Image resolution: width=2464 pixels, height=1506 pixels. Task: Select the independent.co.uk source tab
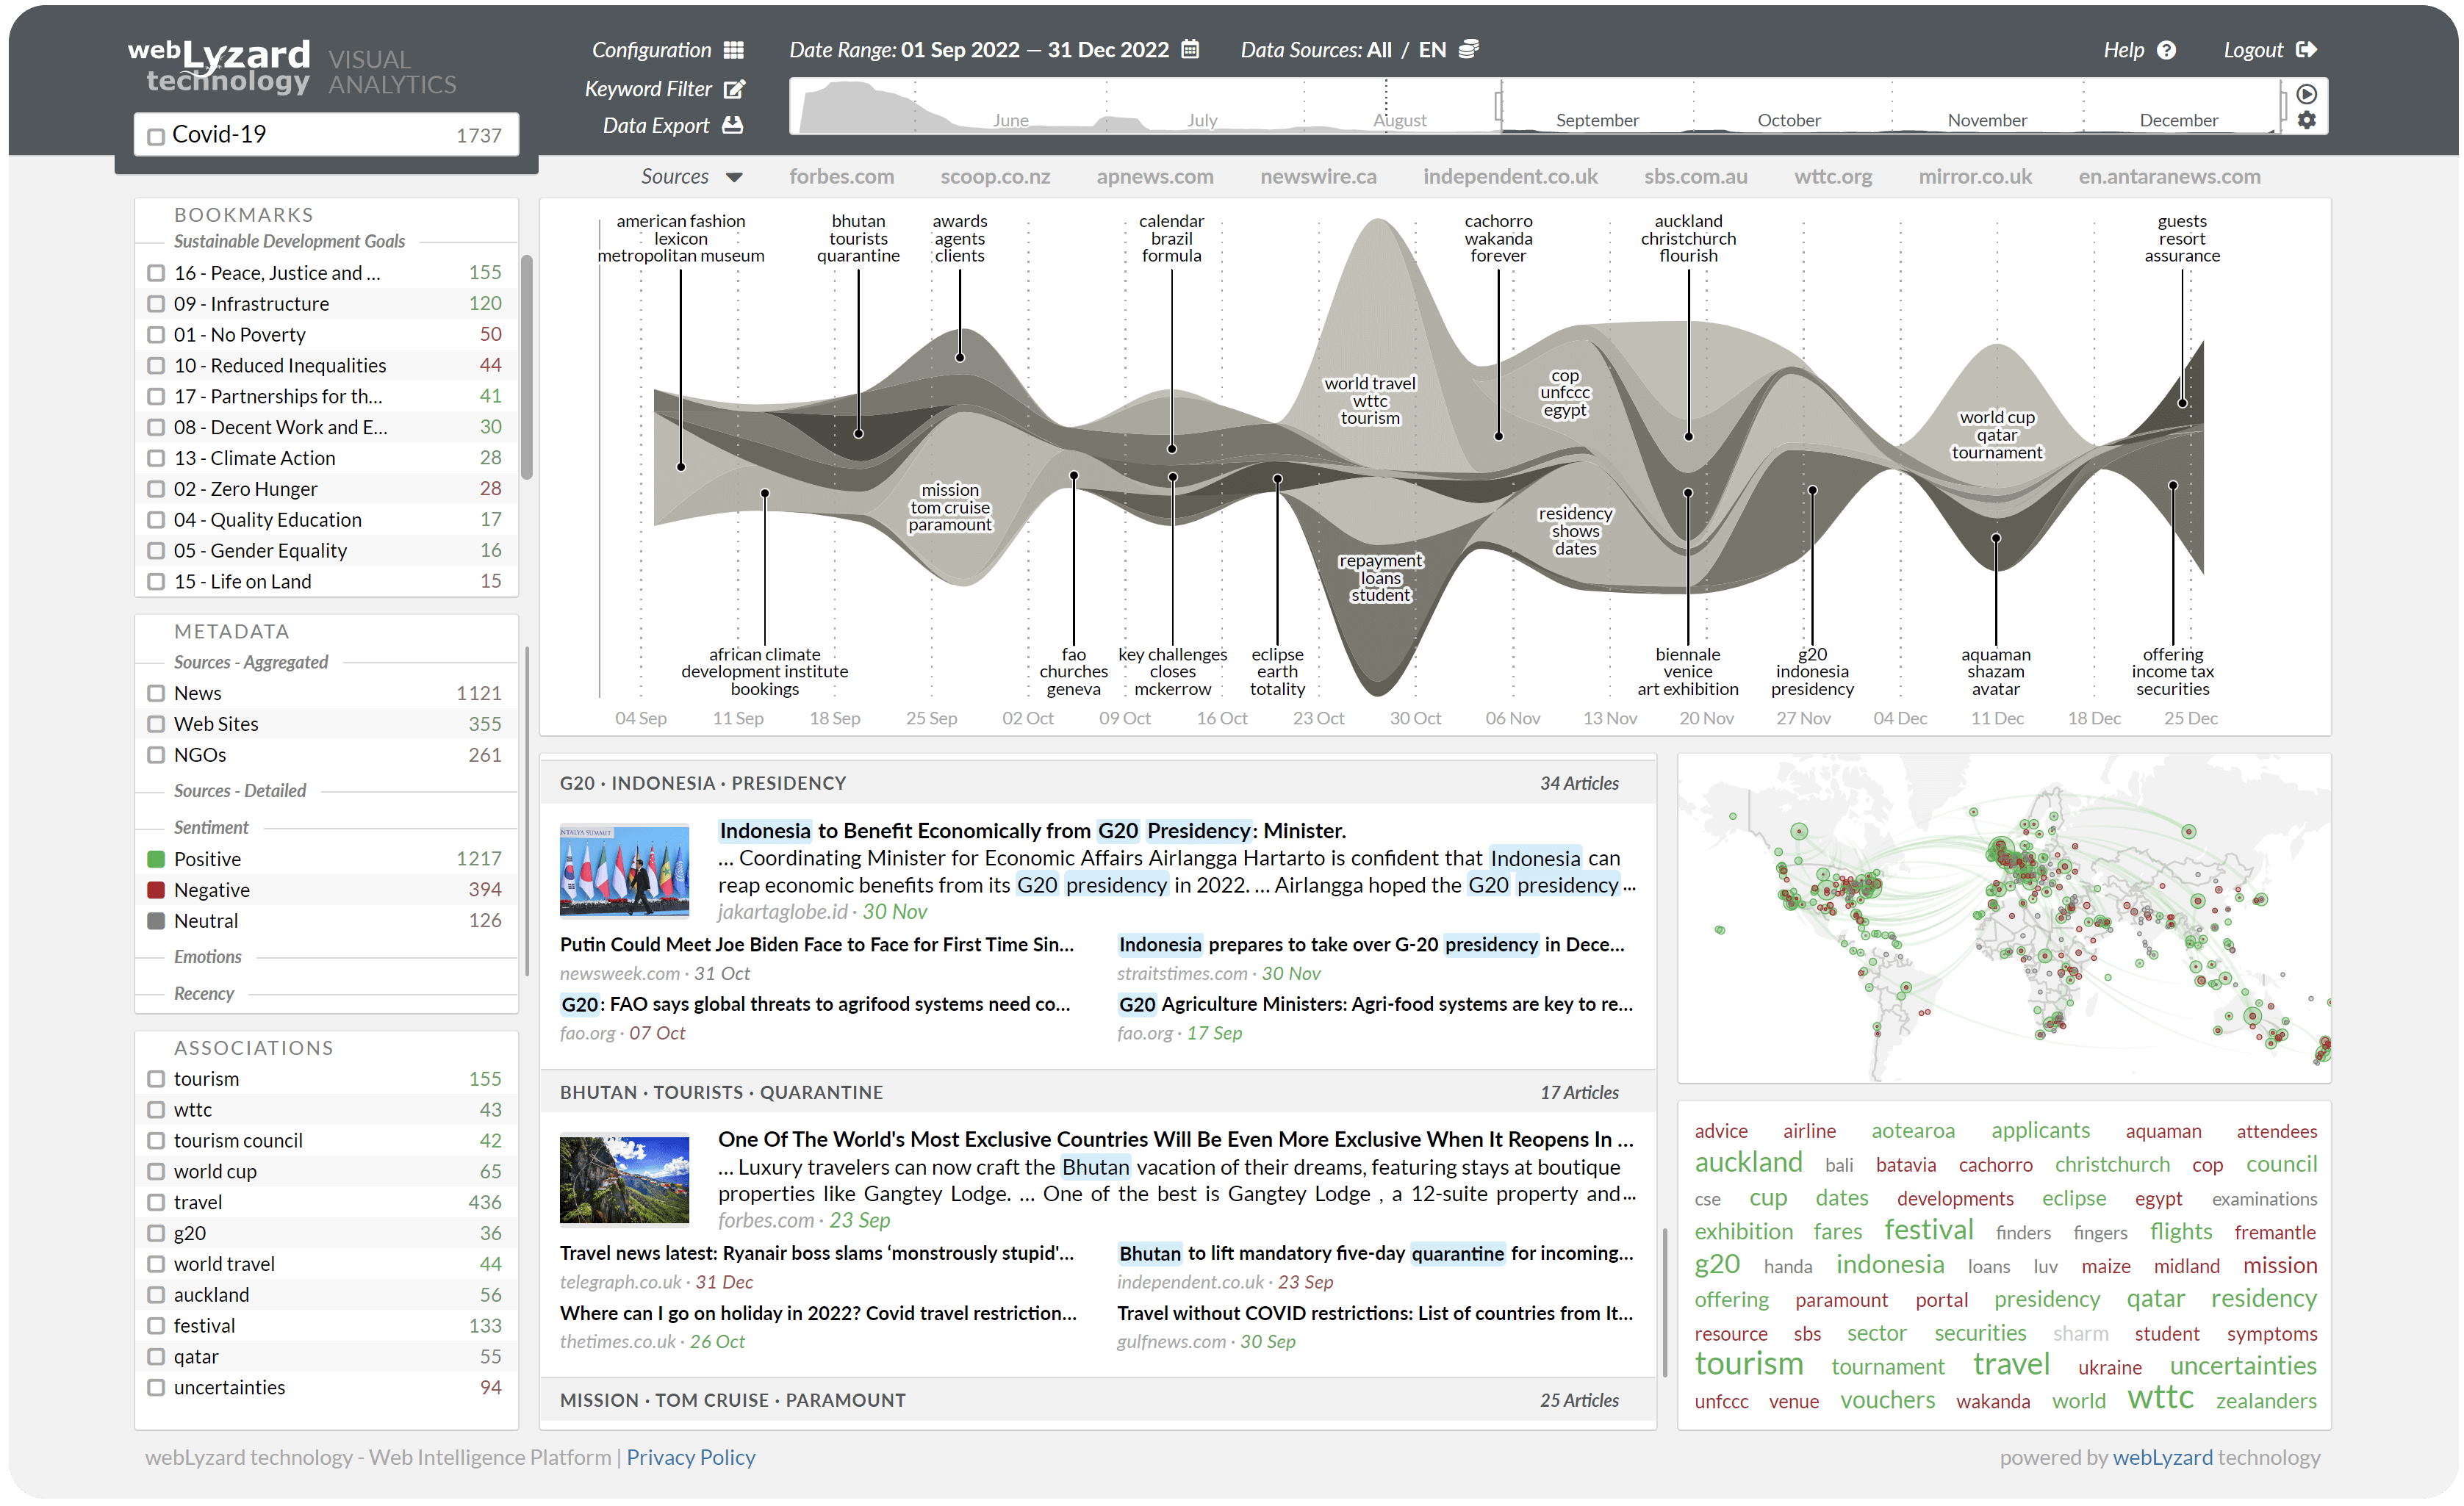(1510, 176)
